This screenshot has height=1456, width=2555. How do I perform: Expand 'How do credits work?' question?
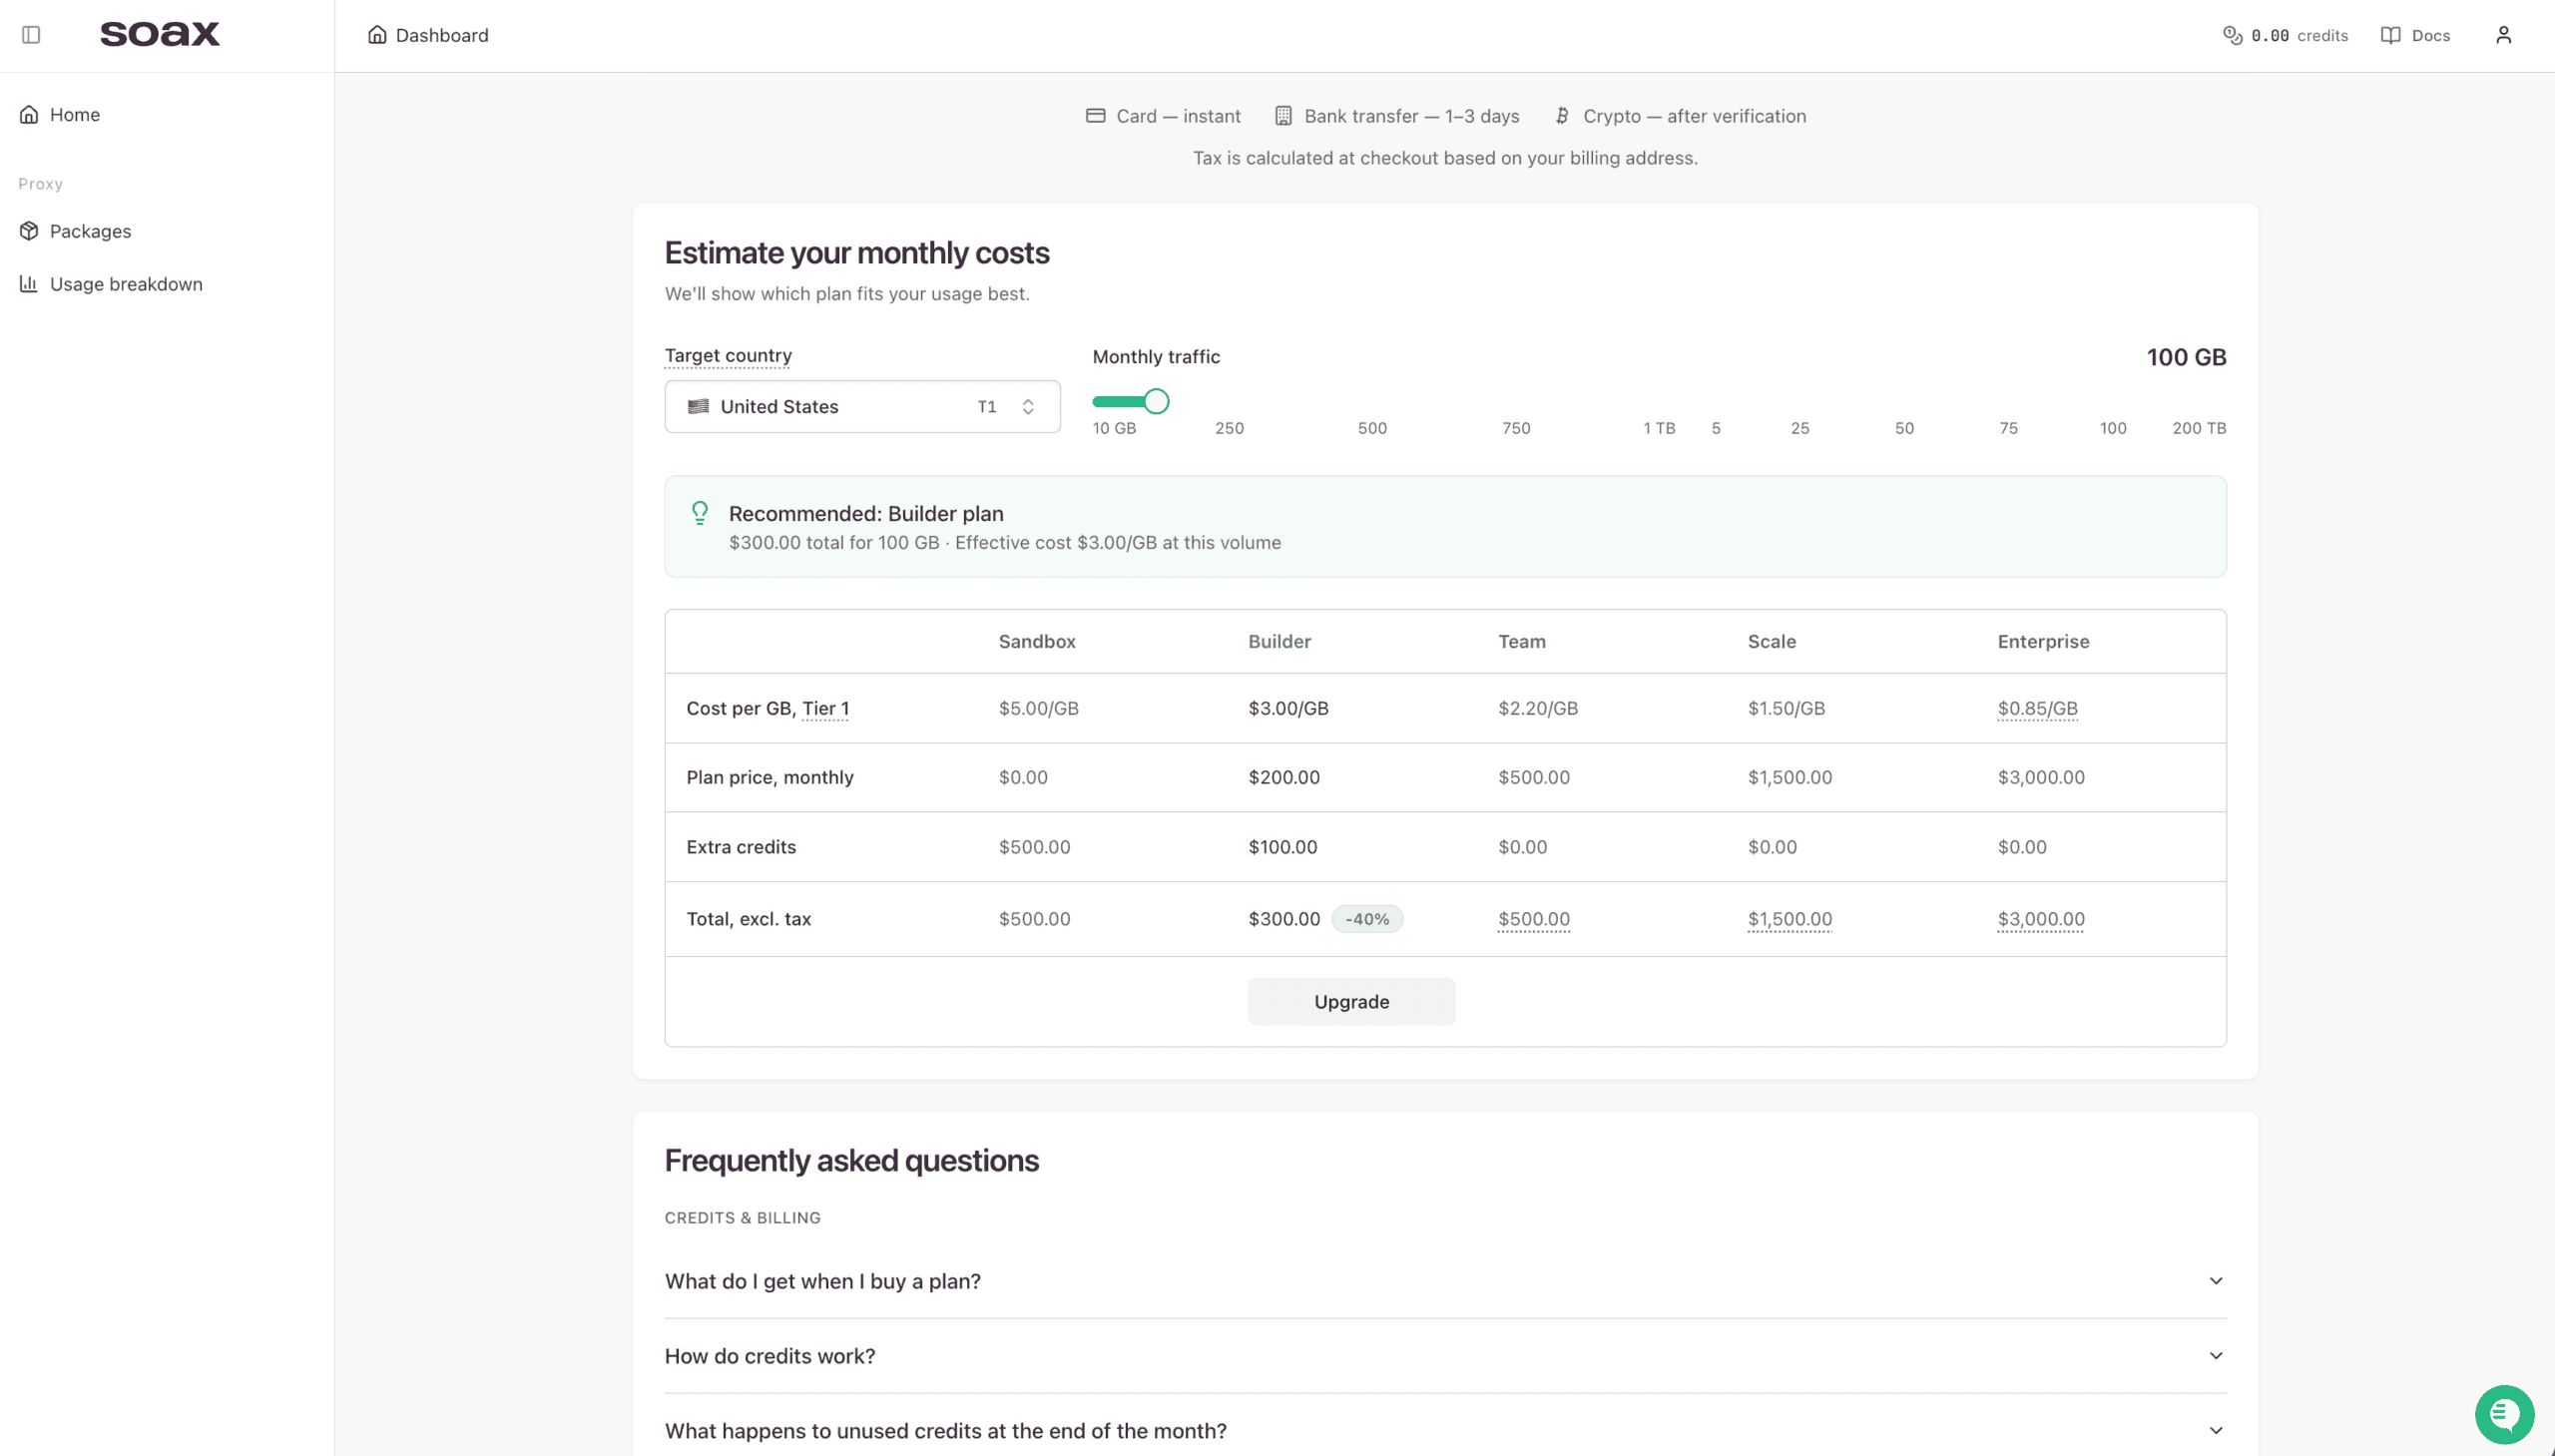click(x=1445, y=1356)
